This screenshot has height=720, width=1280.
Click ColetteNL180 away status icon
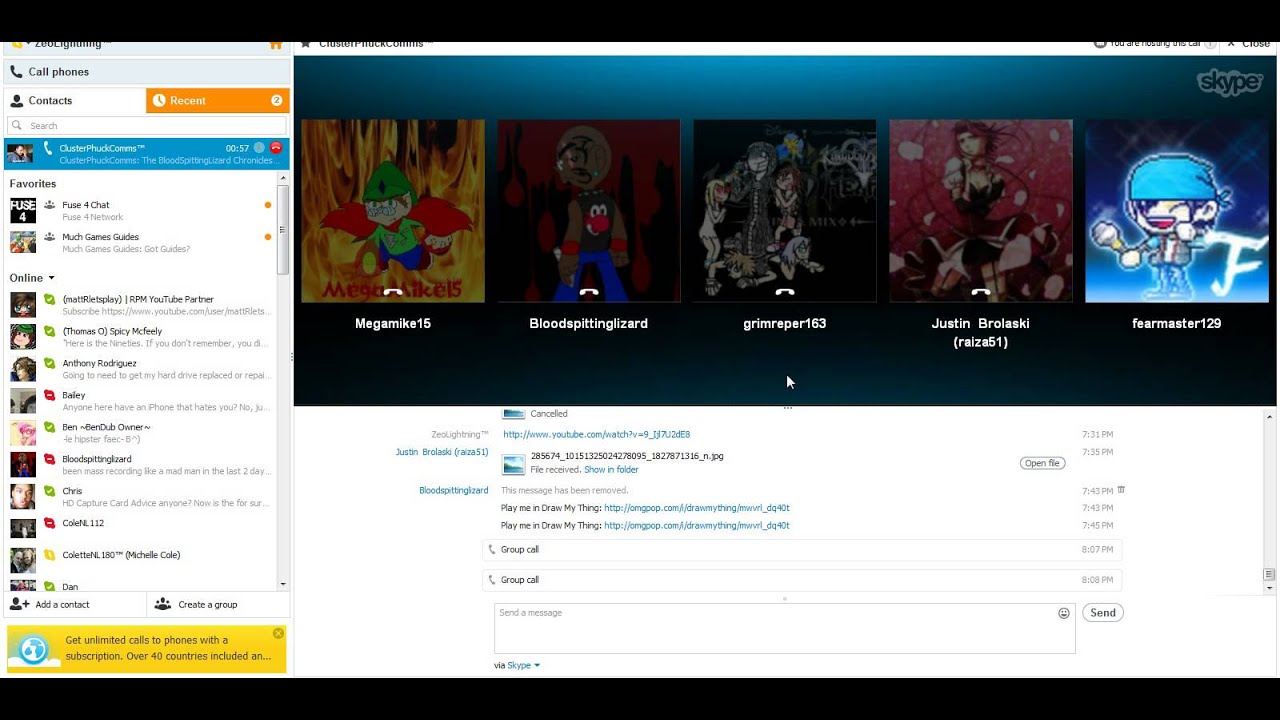[x=49, y=555]
